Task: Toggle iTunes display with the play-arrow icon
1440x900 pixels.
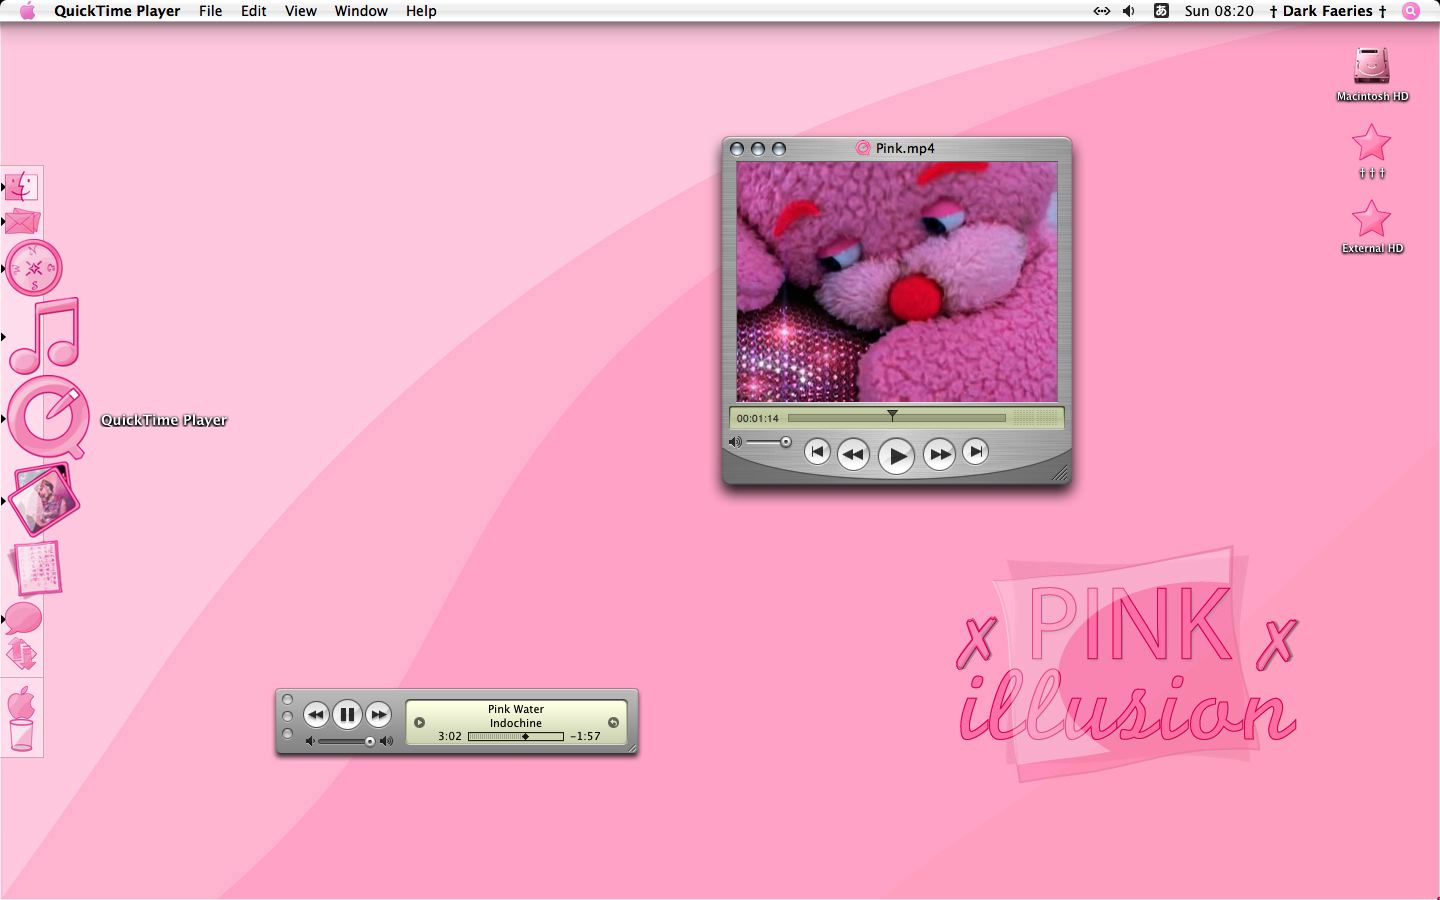Action: pos(420,722)
